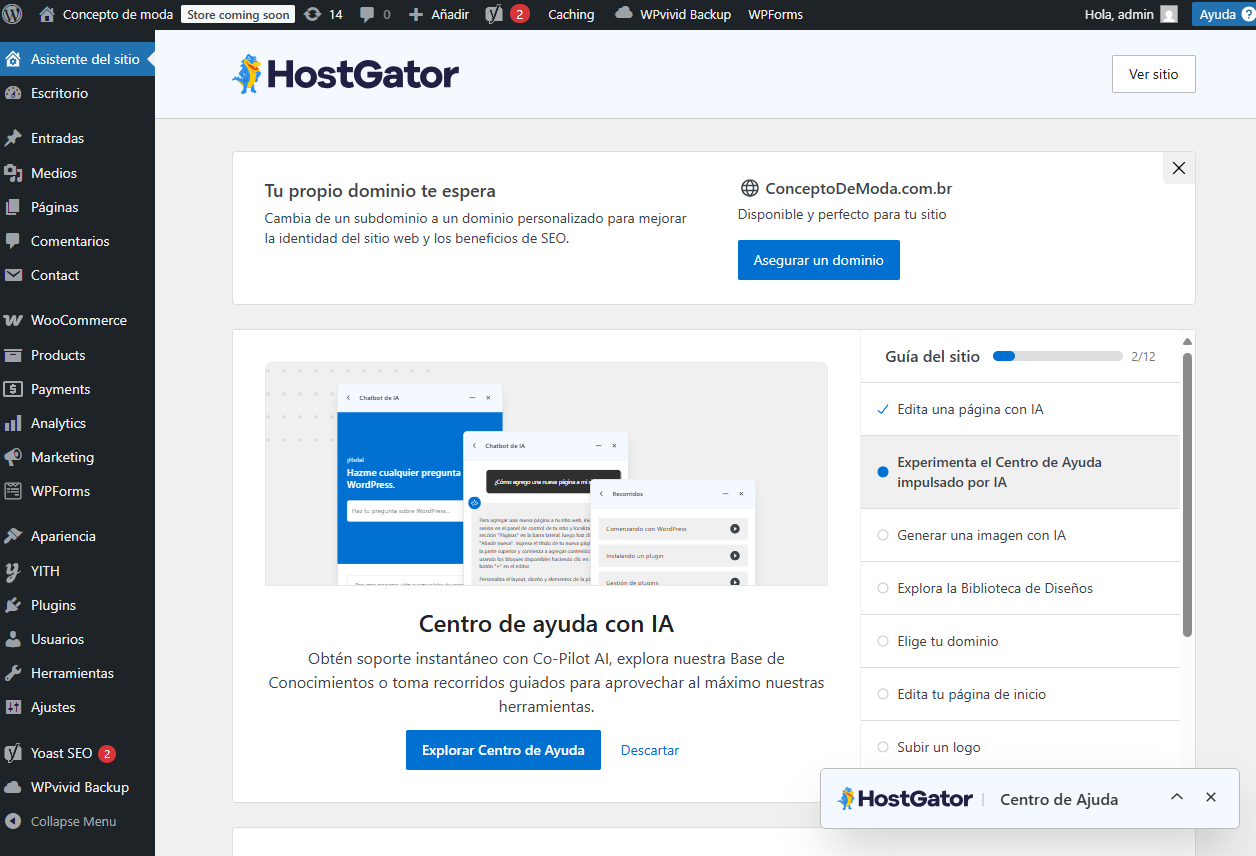Open the WPvivid Backup cloud icon in admin bar
Viewport: 1256px width, 856px height.
click(624, 14)
